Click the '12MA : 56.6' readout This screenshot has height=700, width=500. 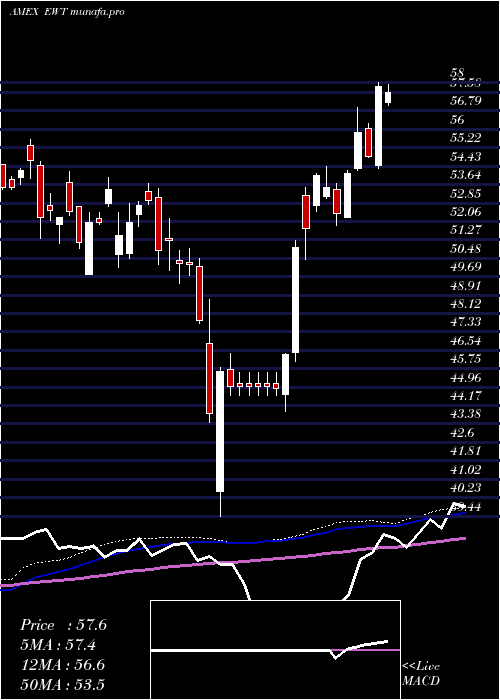(63, 665)
